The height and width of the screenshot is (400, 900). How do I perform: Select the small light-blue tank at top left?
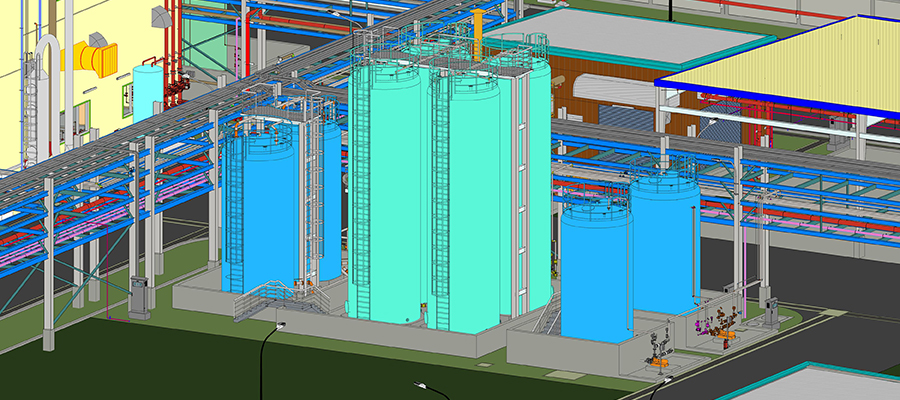coord(148,88)
